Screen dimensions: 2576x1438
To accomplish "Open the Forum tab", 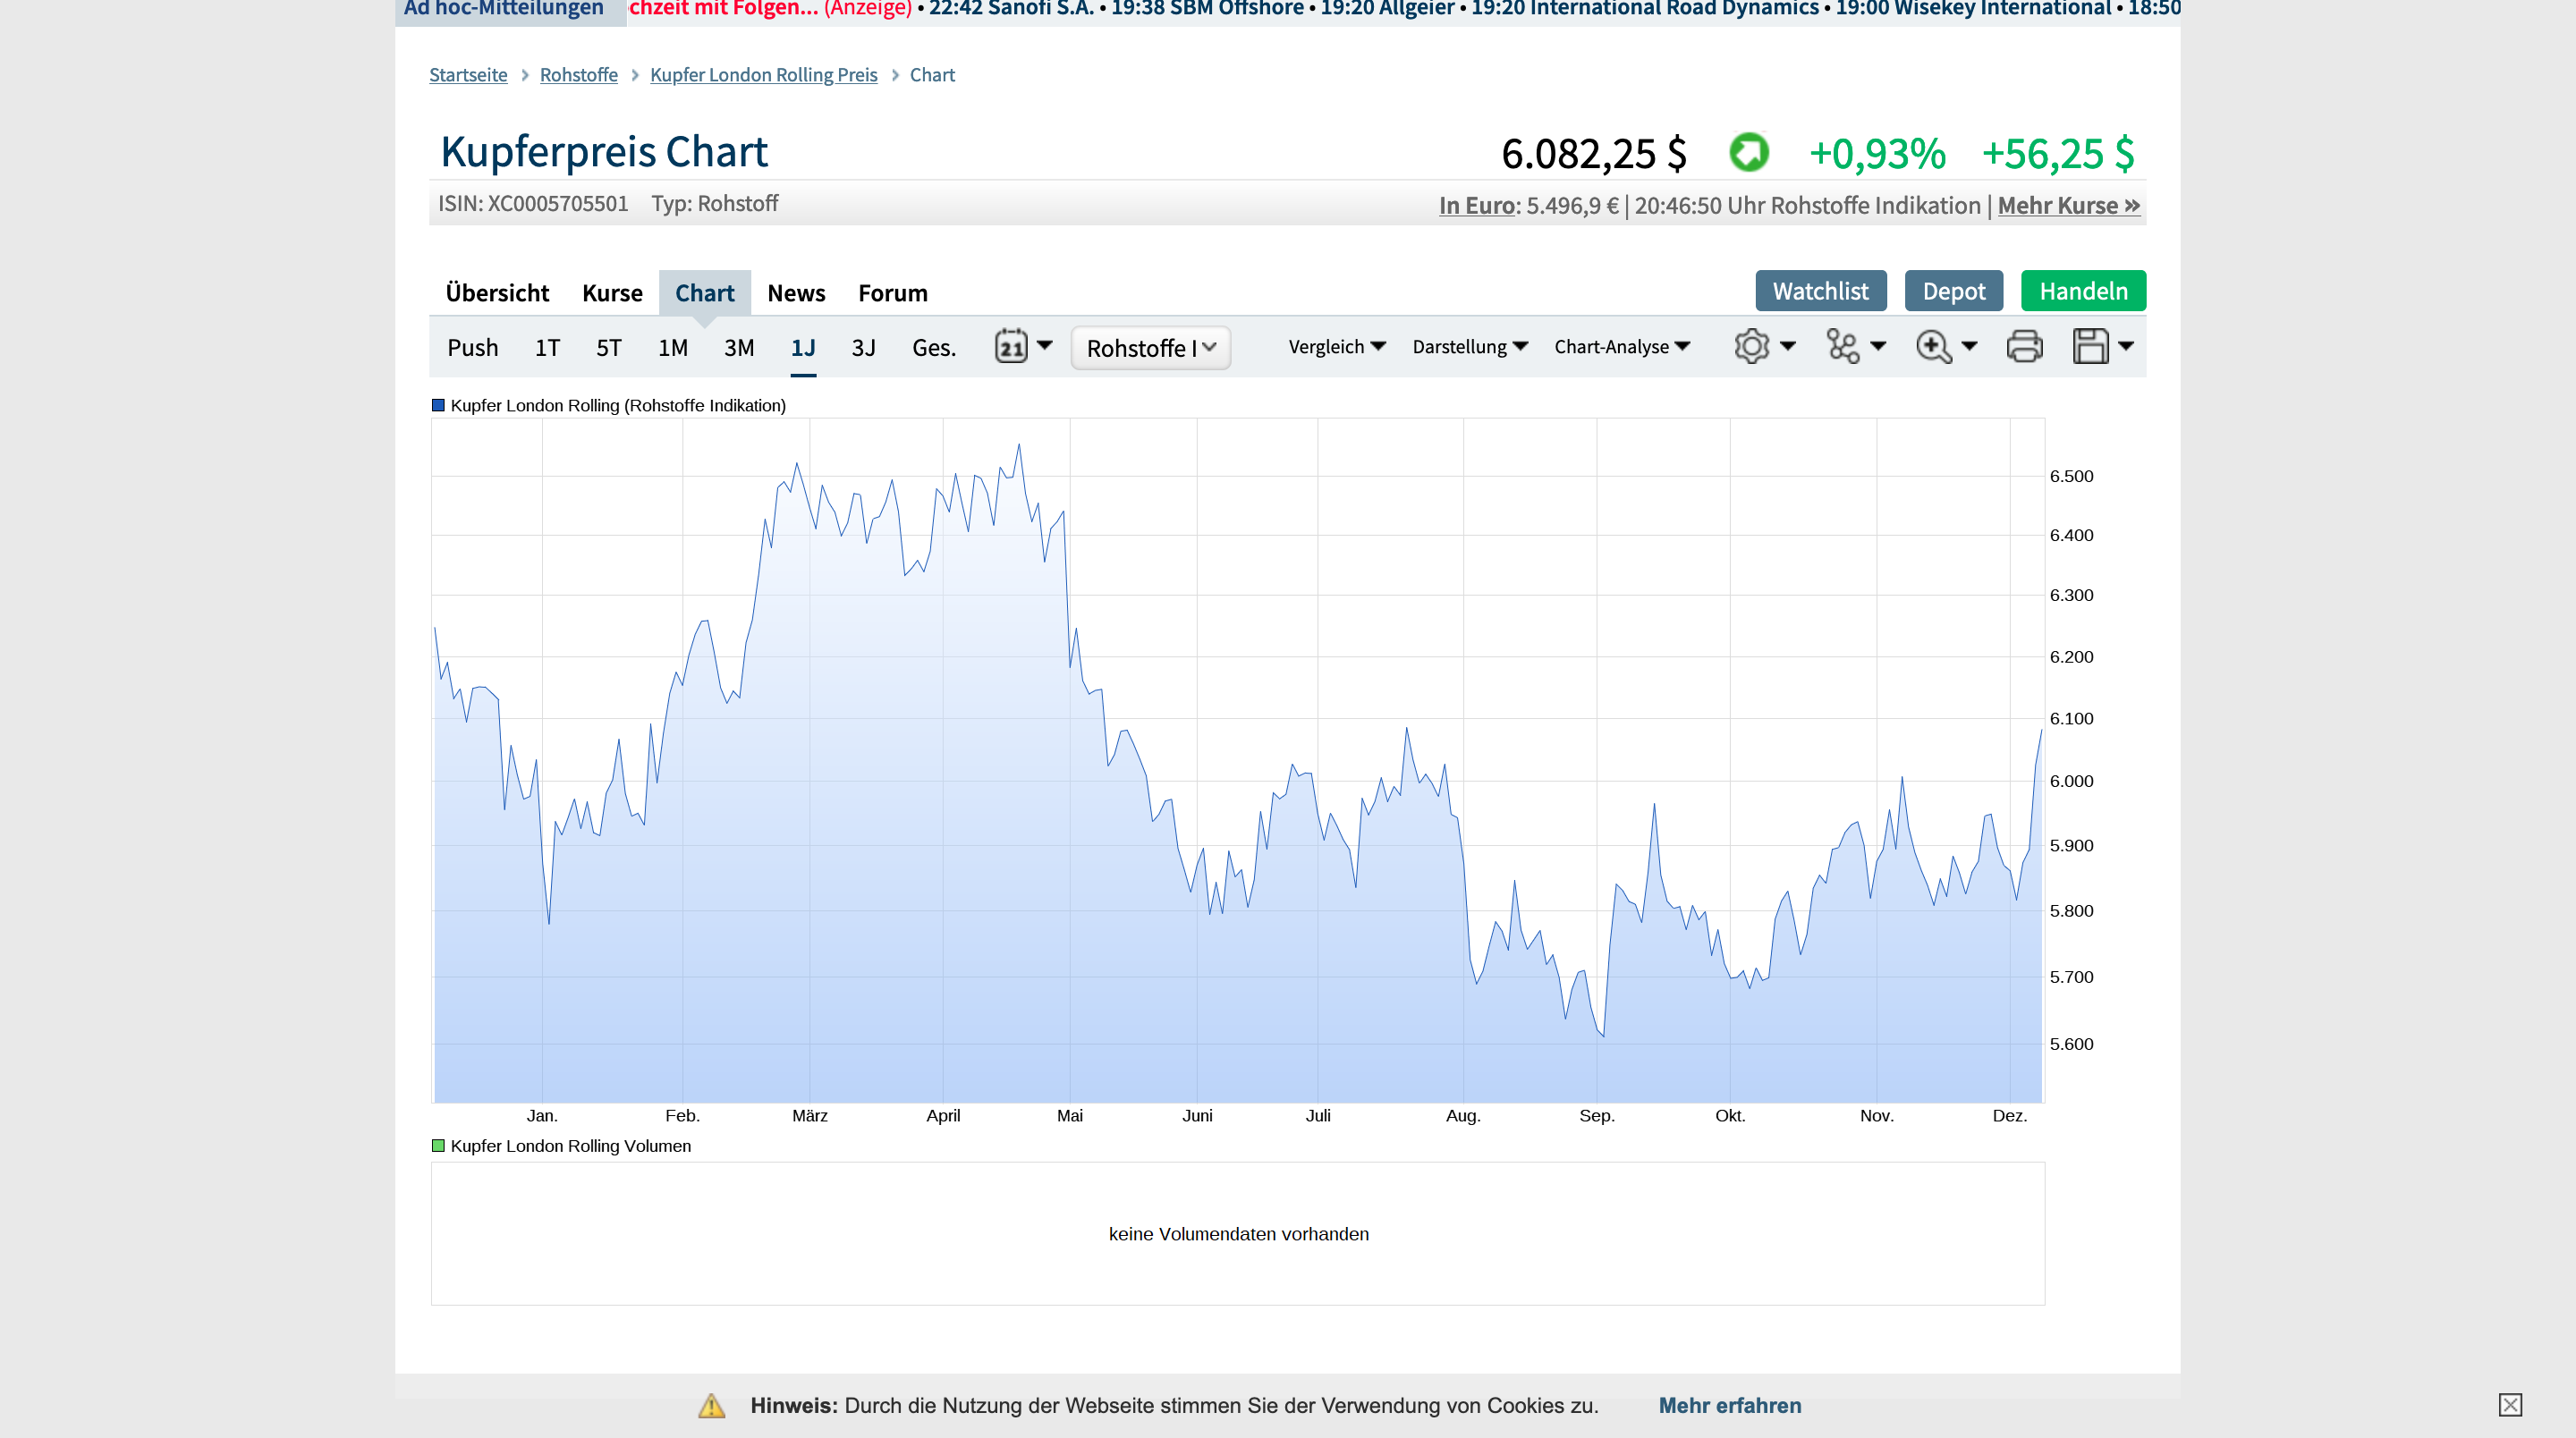I will (x=892, y=293).
